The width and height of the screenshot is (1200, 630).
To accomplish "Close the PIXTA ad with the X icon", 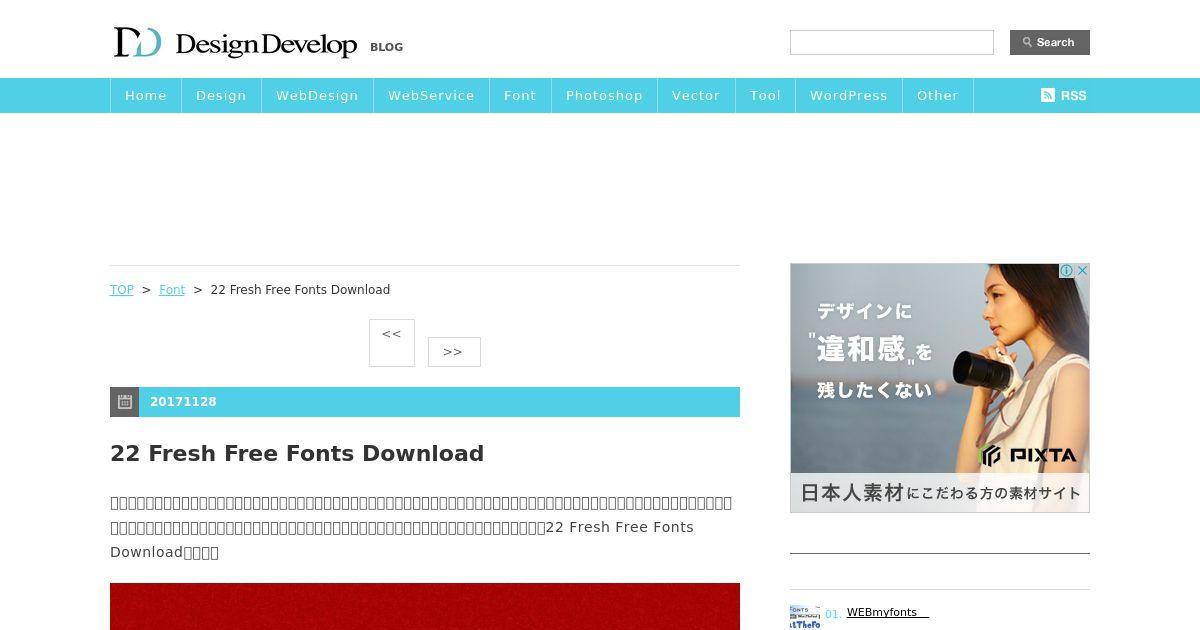I will click(x=1082, y=271).
